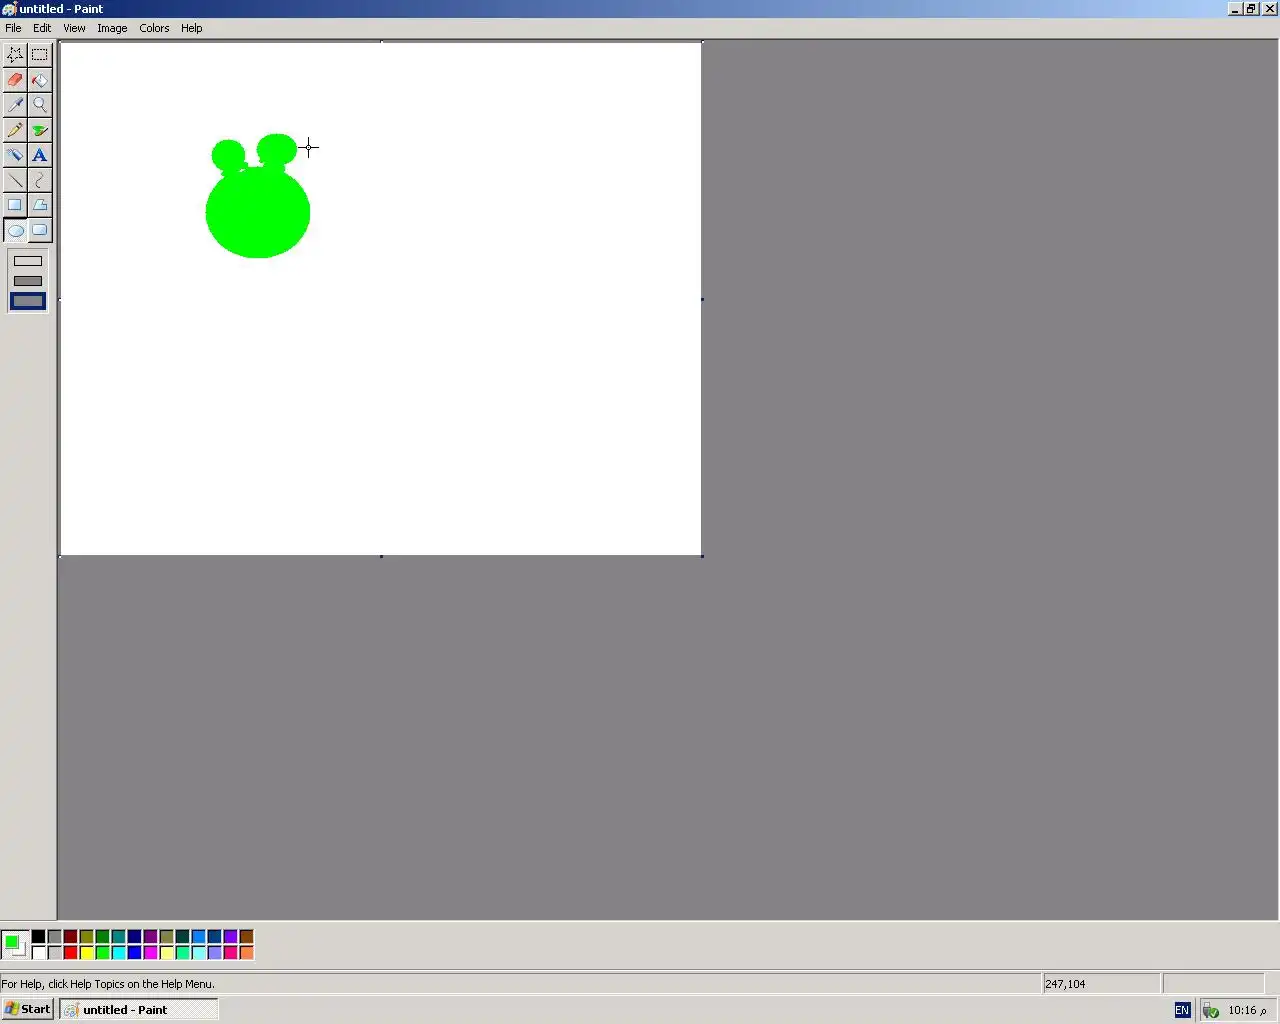Pick the magenta color swatch
1280x1024 pixels.
pos(150,953)
